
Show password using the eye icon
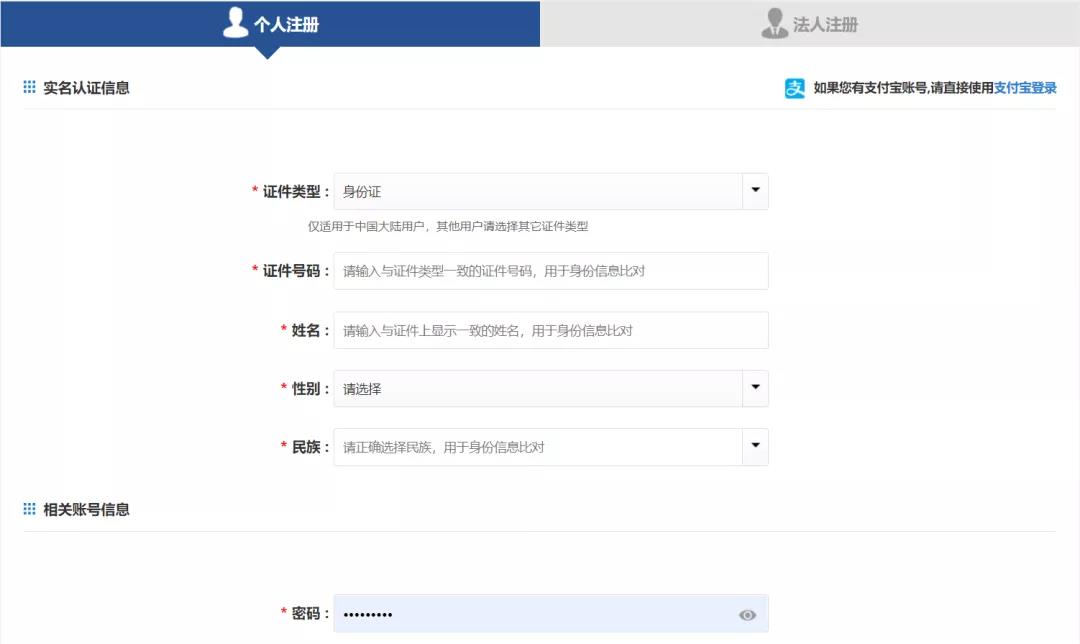(x=747, y=615)
